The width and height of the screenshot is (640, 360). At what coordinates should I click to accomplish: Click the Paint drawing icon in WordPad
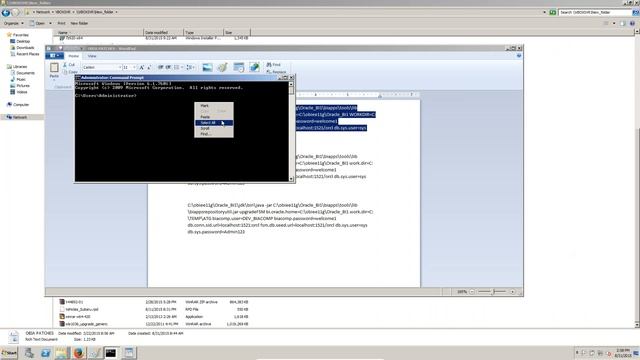222,67
